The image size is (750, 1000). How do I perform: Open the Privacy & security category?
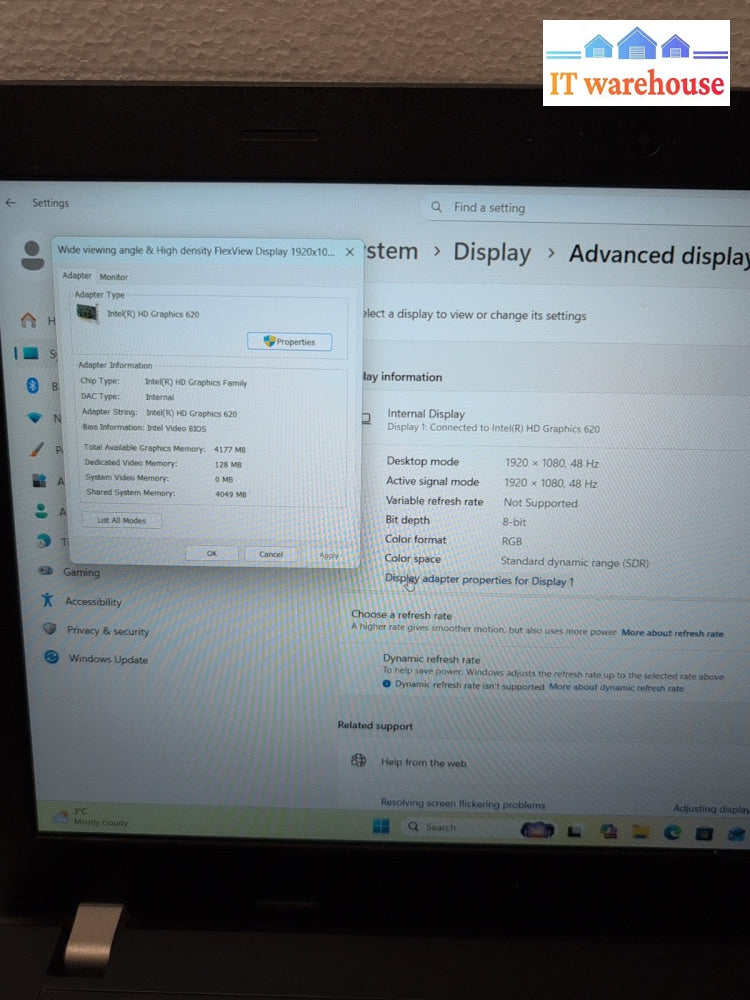click(108, 631)
